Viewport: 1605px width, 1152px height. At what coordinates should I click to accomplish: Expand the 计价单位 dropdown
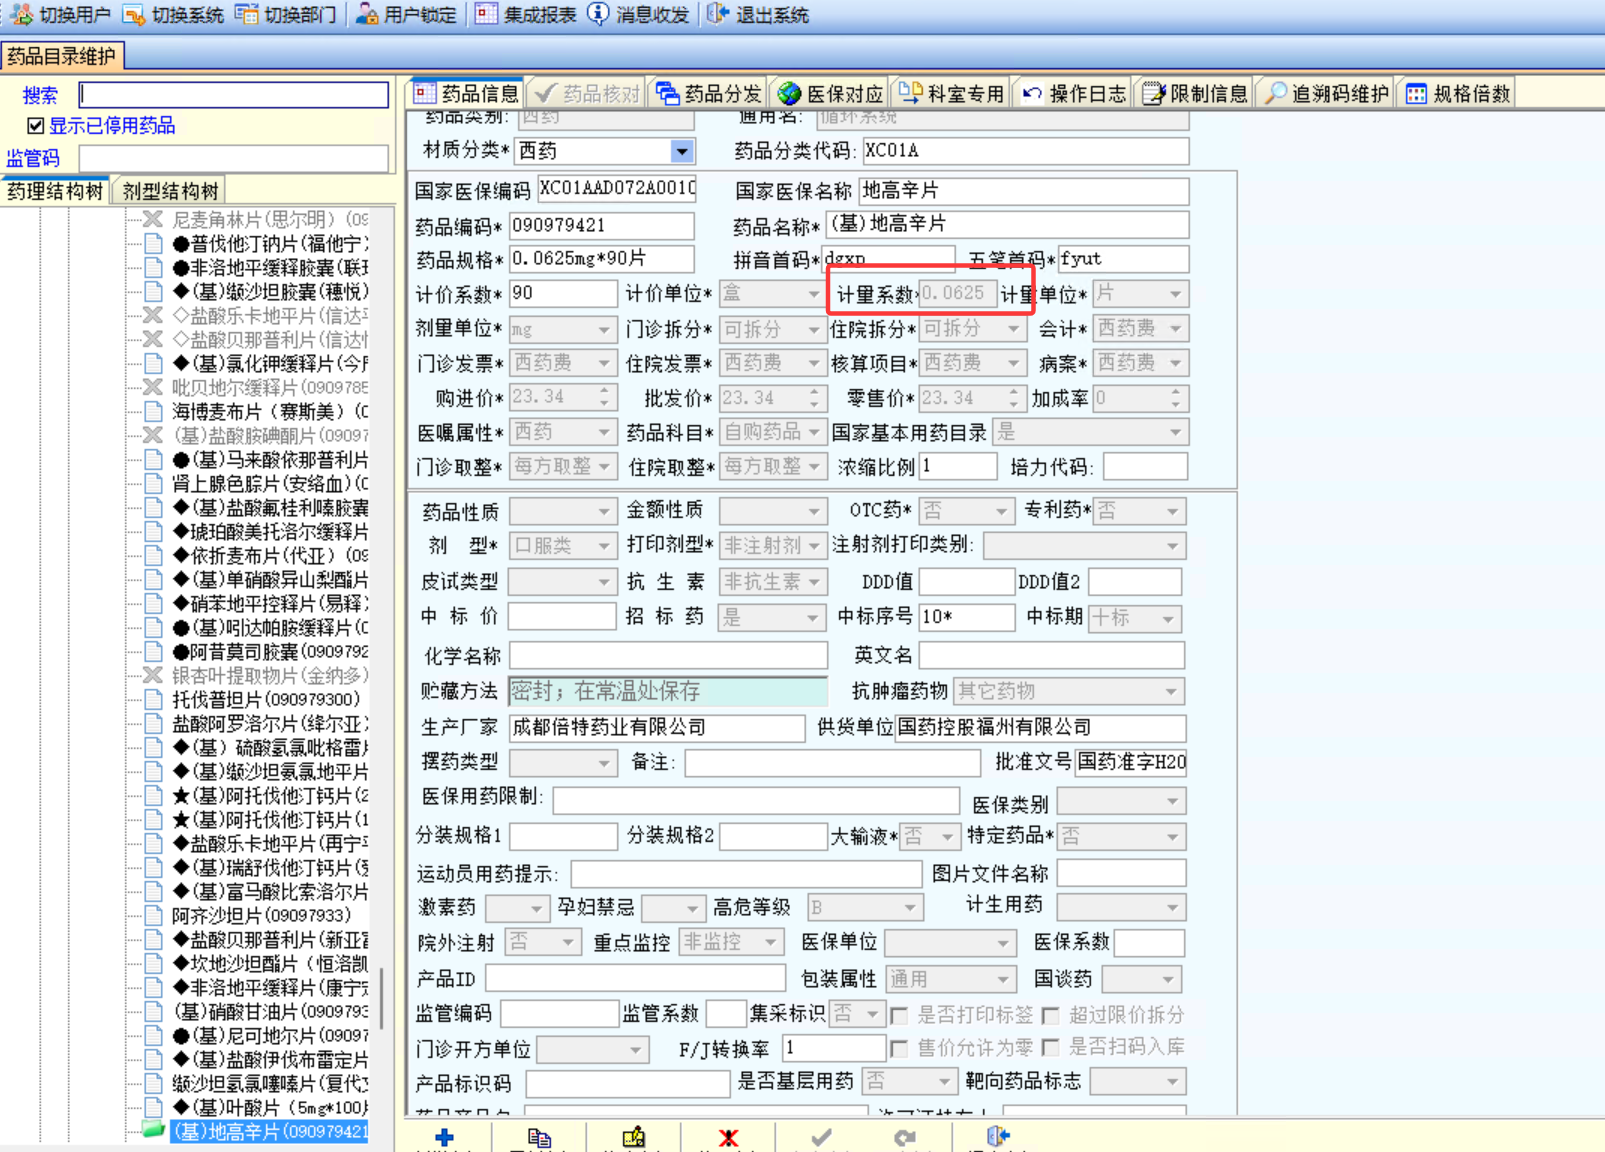coord(813,294)
